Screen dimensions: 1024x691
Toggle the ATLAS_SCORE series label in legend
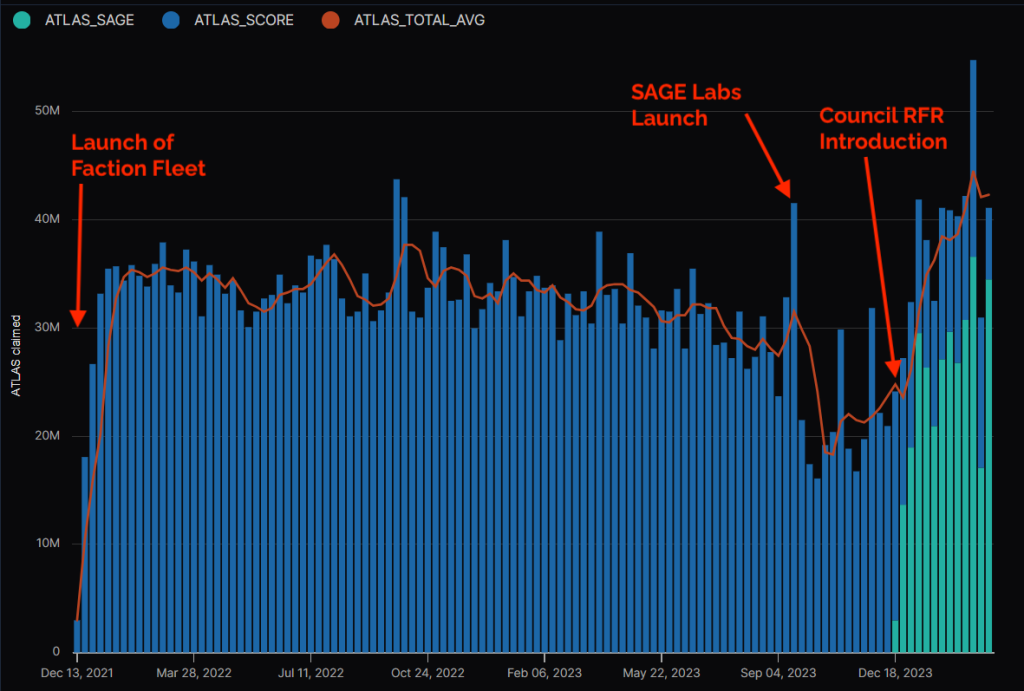(x=246, y=19)
